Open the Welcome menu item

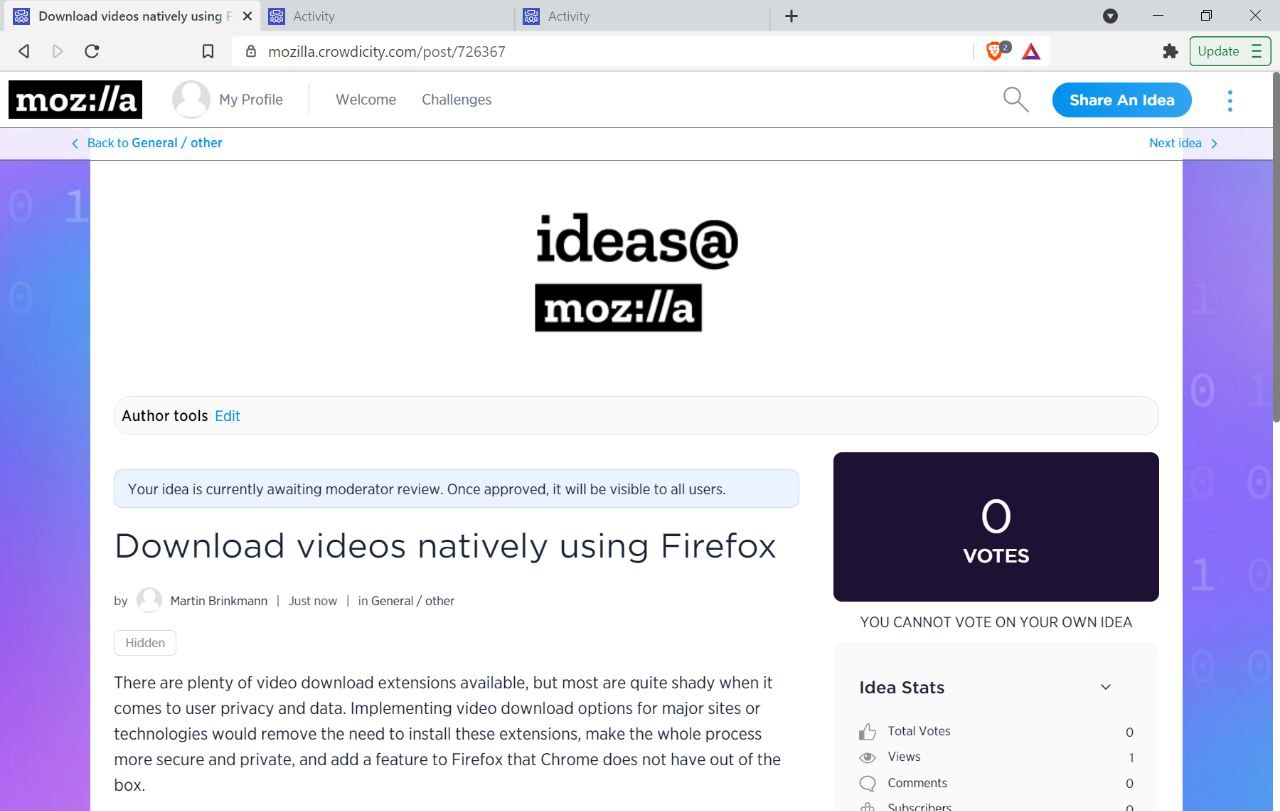pyautogui.click(x=366, y=99)
